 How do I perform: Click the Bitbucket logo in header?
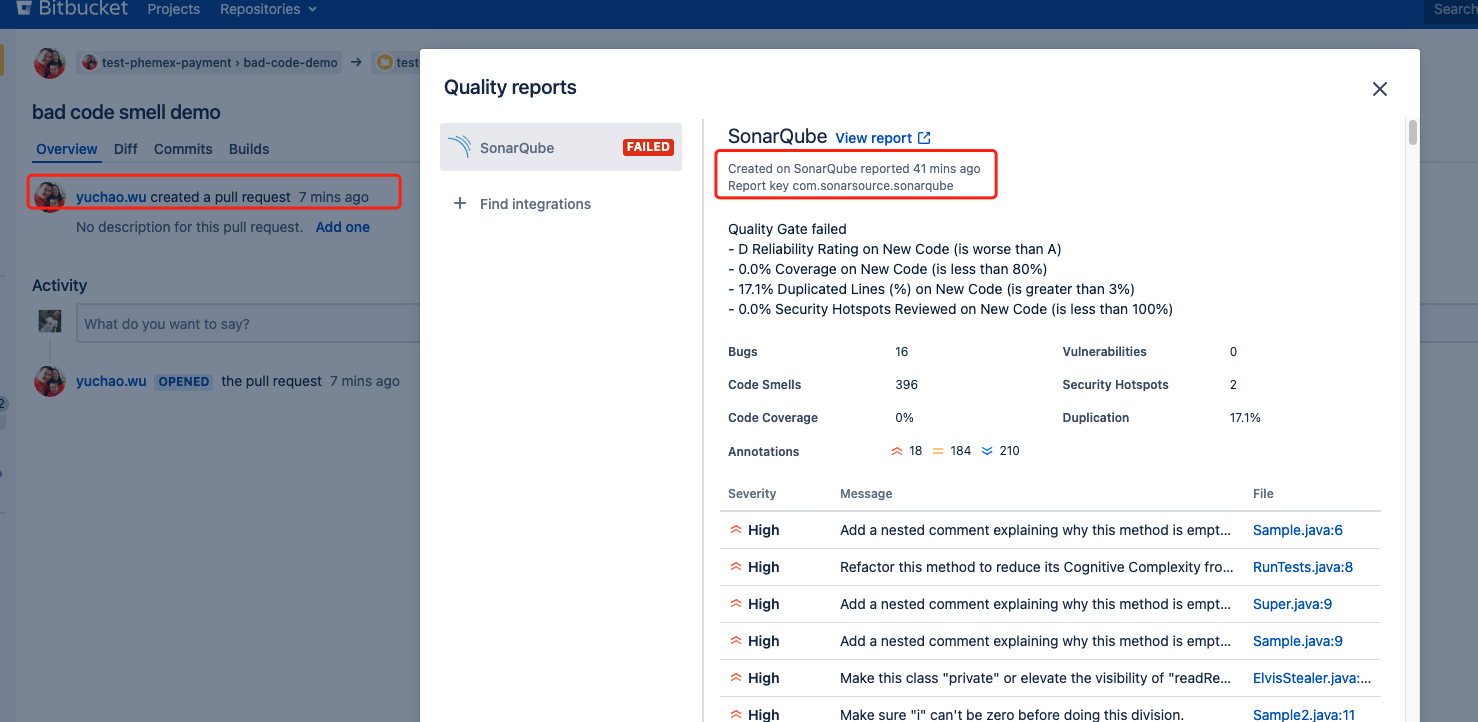point(70,9)
